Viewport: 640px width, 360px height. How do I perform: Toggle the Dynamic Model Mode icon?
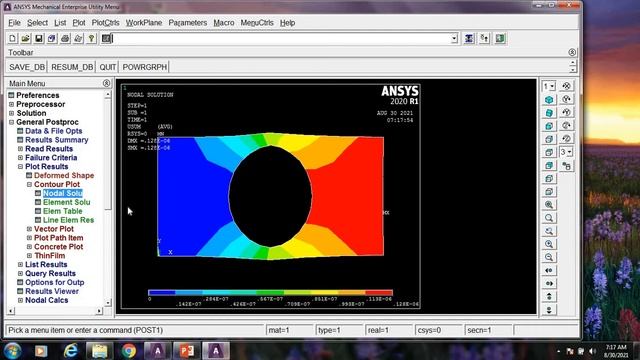[x=567, y=166]
